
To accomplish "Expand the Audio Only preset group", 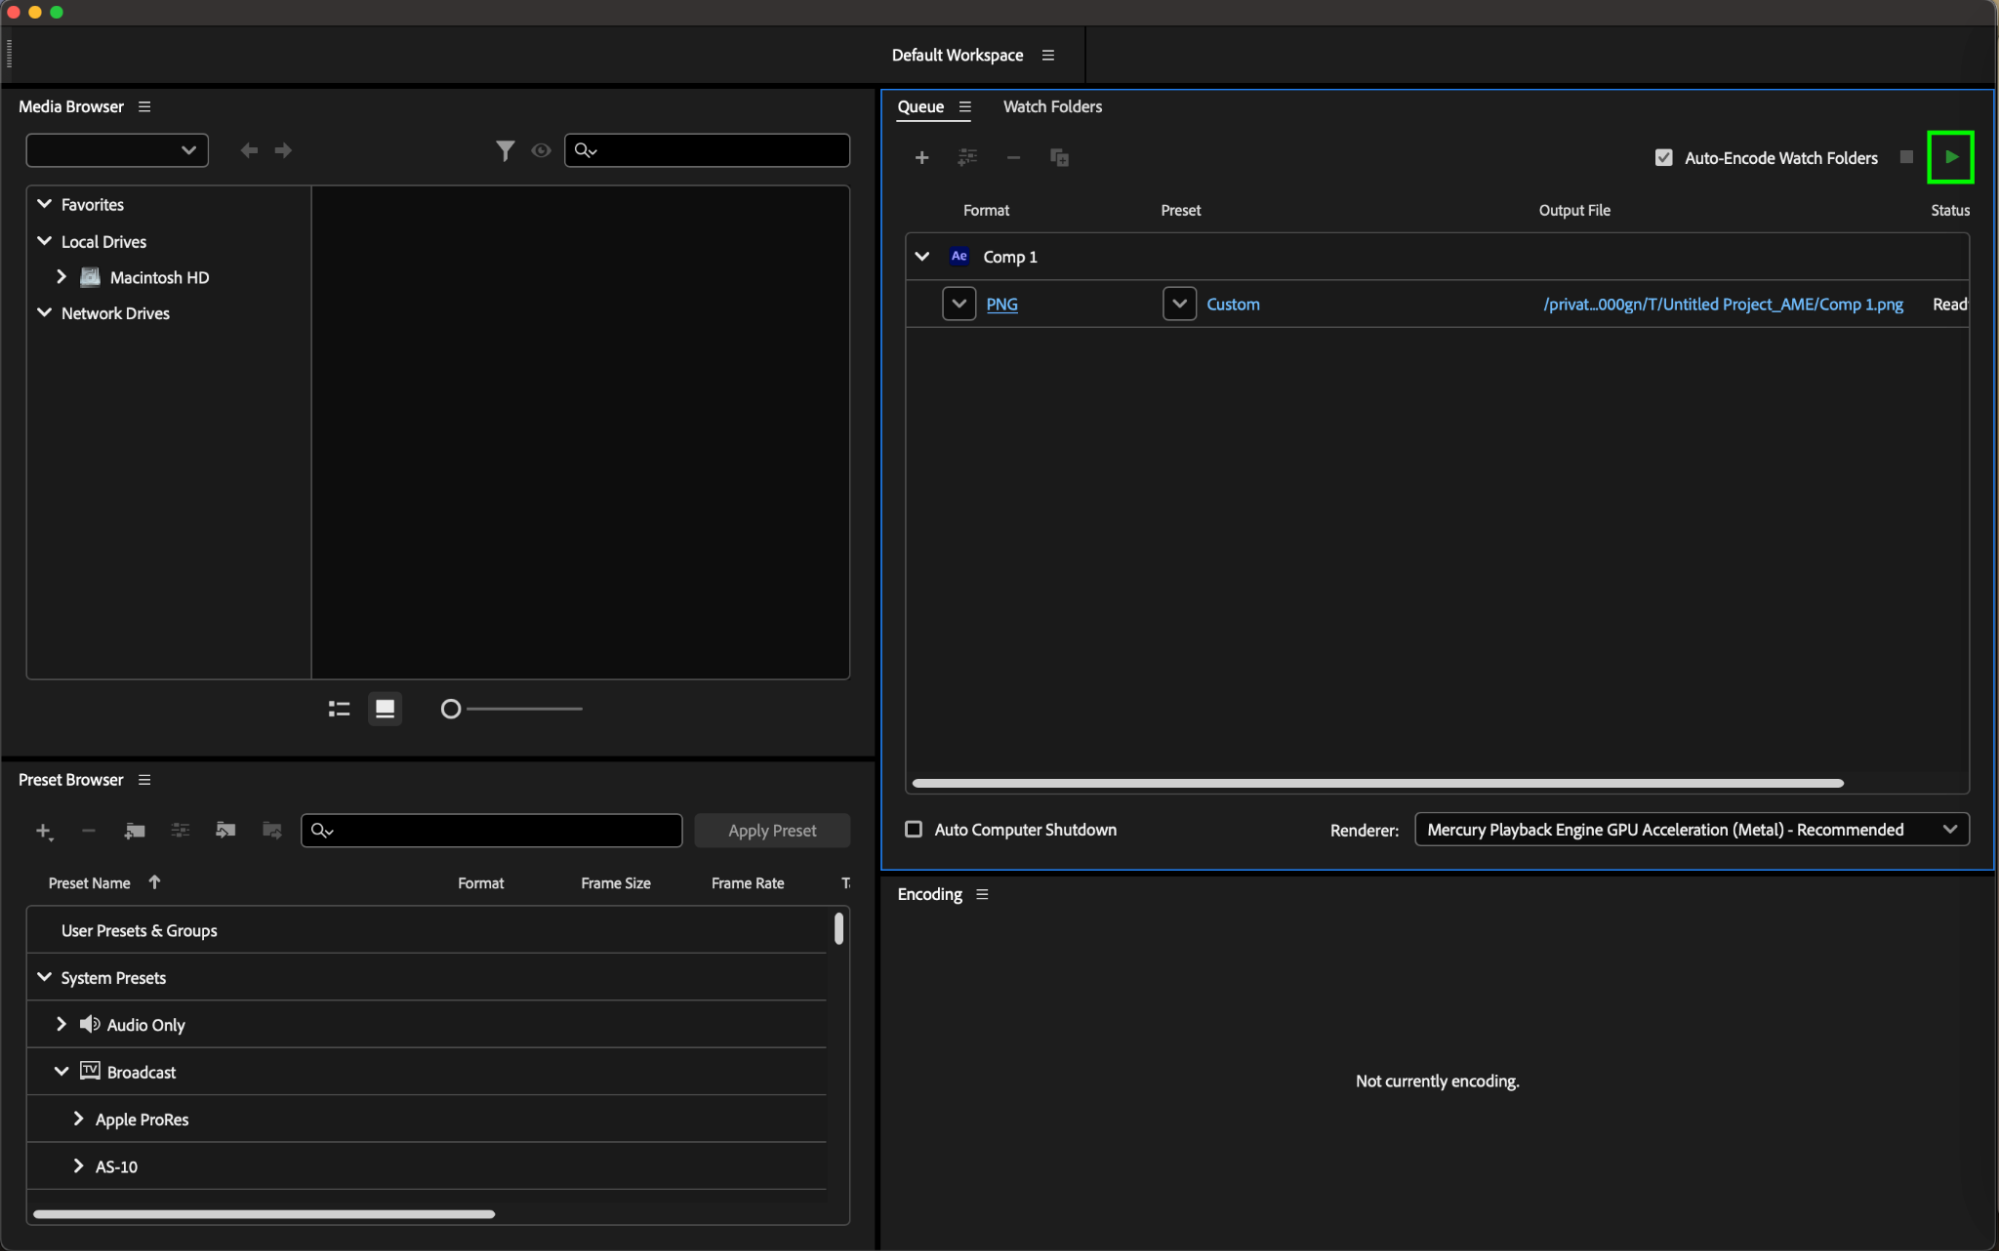I will point(61,1023).
